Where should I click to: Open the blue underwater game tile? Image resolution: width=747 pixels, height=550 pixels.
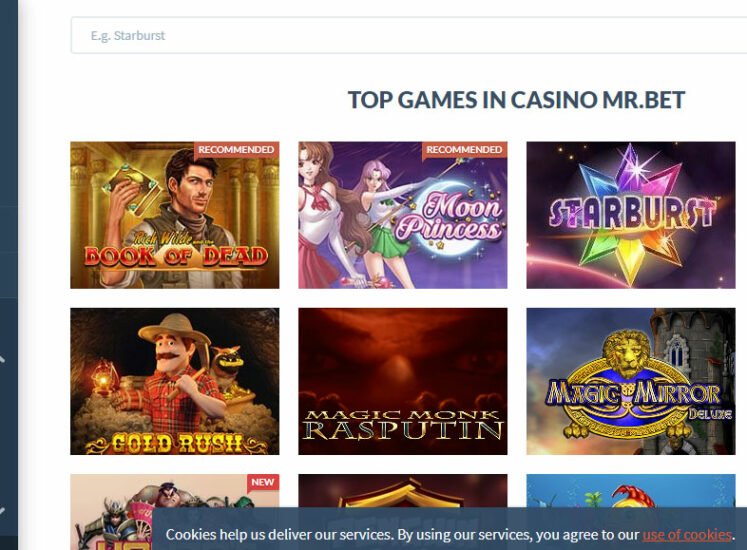tap(631, 491)
